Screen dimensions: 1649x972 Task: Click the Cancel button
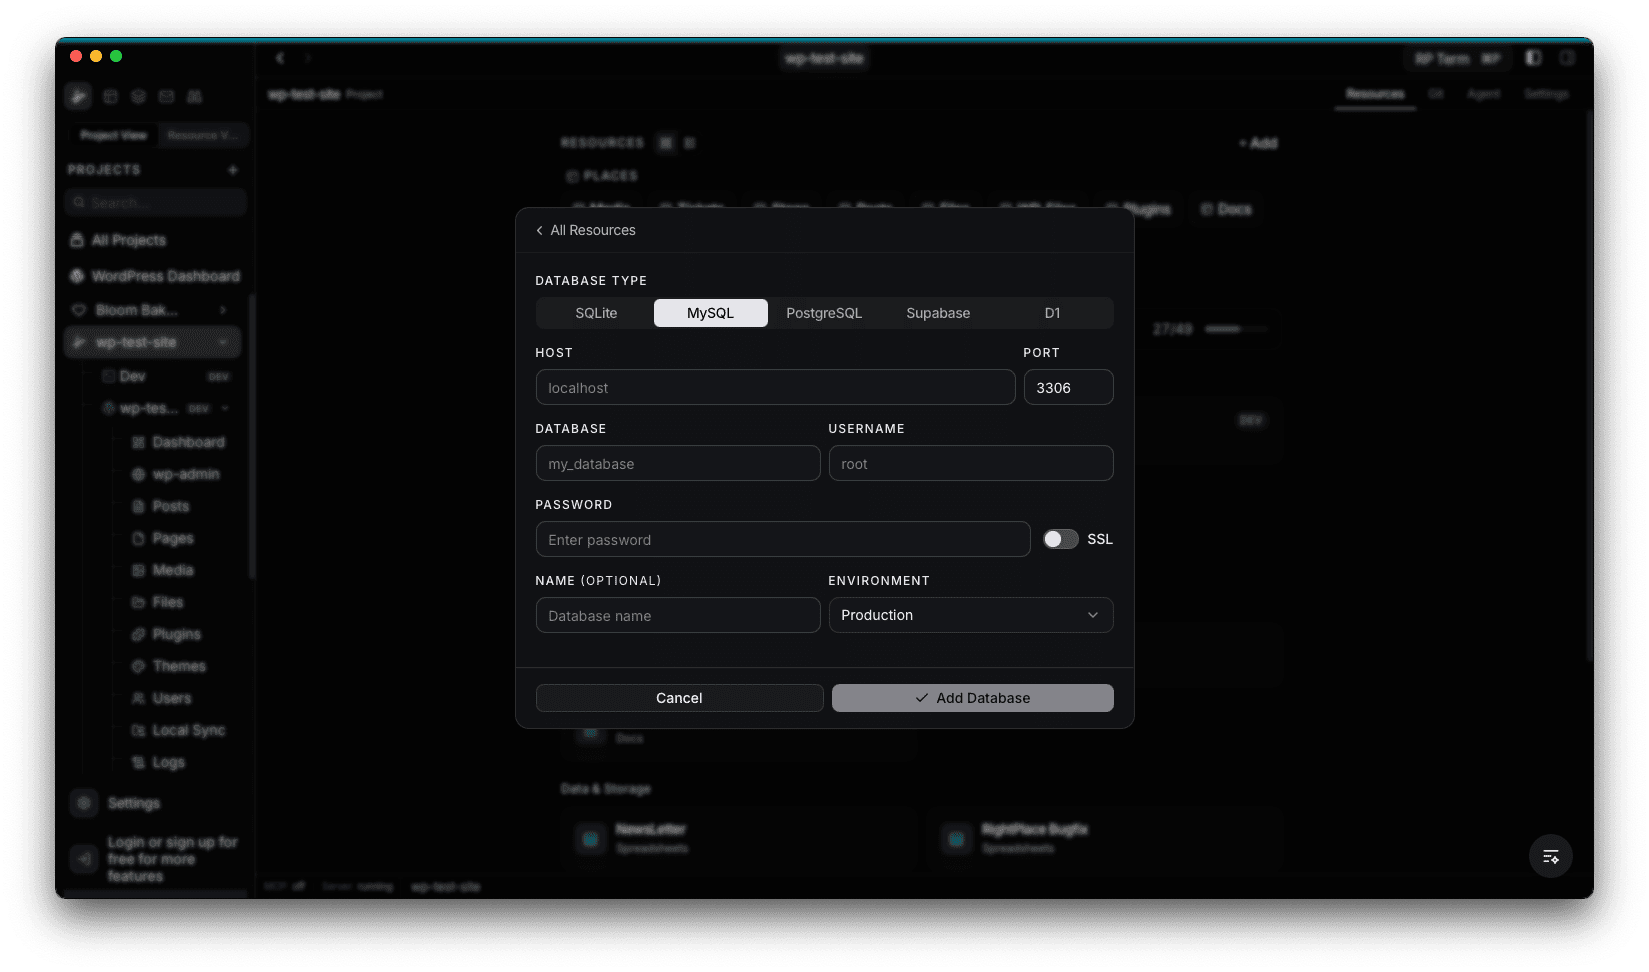click(679, 698)
